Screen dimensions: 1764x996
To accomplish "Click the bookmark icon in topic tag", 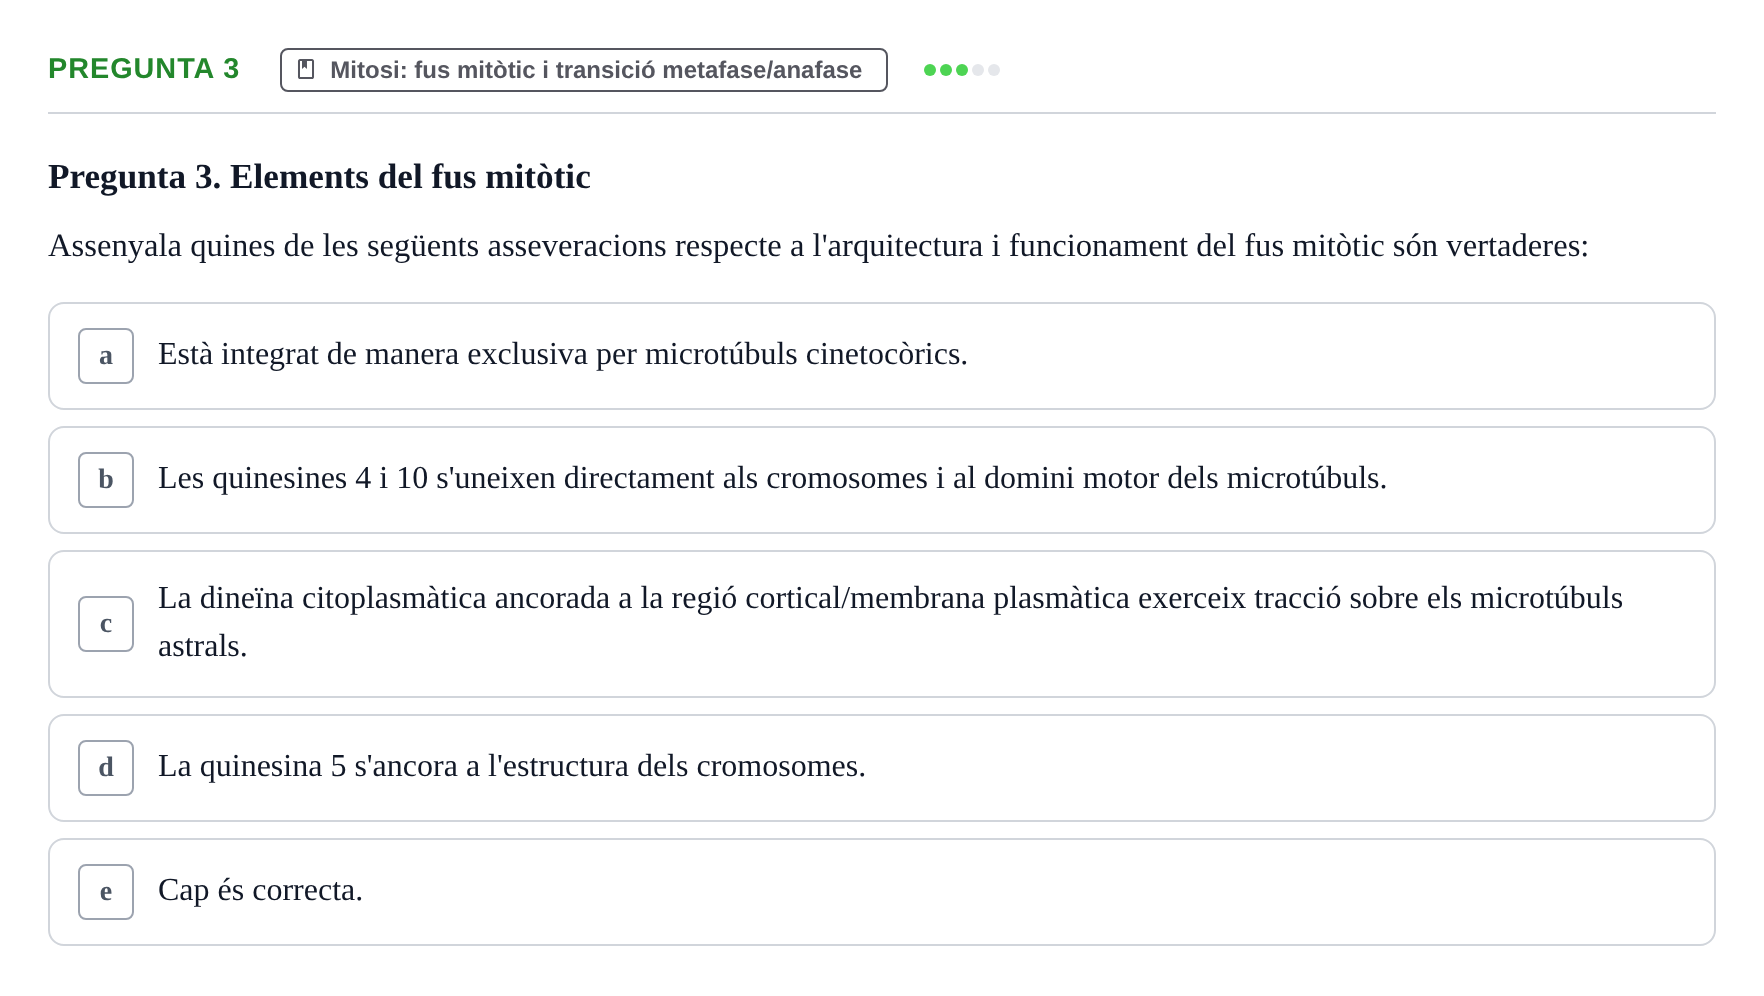I will pyautogui.click(x=306, y=69).
